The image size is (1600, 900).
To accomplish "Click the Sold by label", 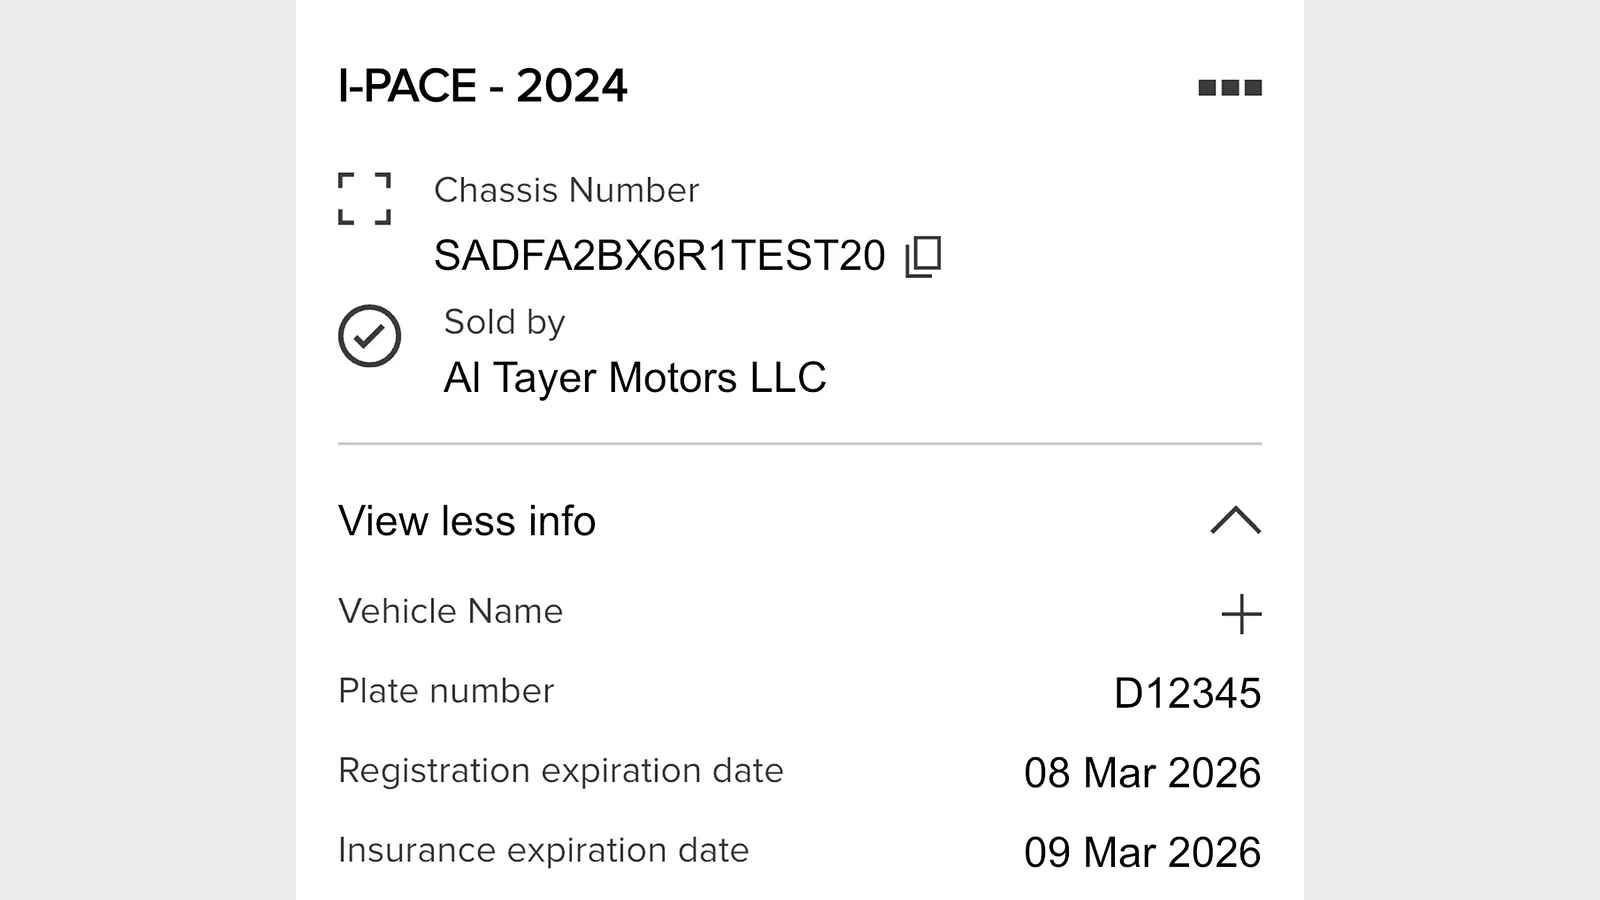I will pos(504,322).
